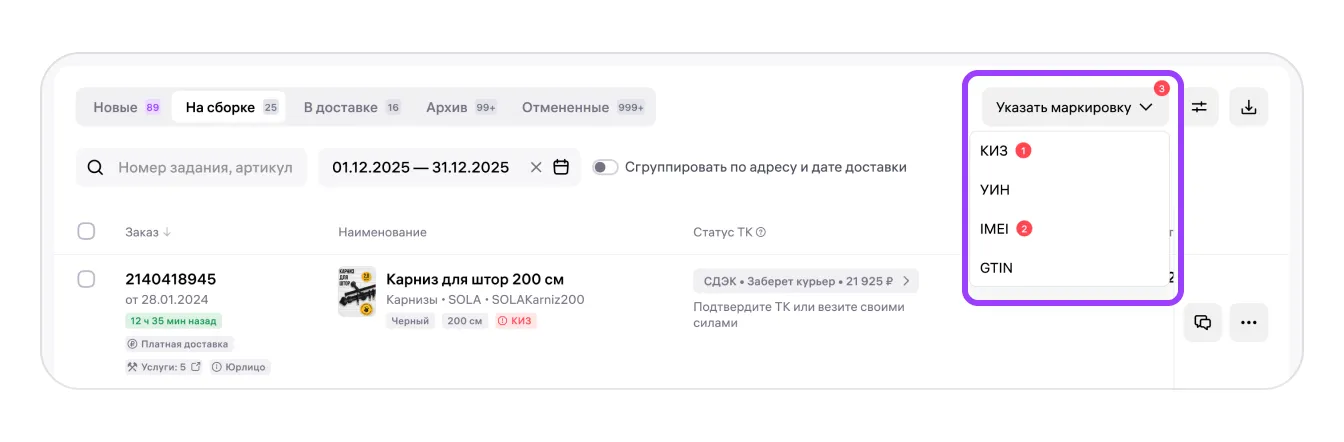Choose IMEI from the marking dropdown
Viewport: 1344px width, 442px height.
pyautogui.click(x=996, y=229)
